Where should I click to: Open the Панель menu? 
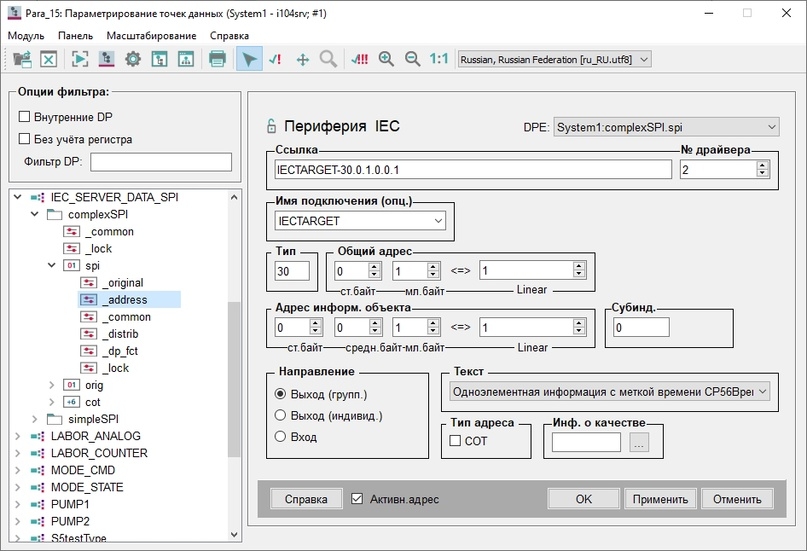[x=75, y=35]
